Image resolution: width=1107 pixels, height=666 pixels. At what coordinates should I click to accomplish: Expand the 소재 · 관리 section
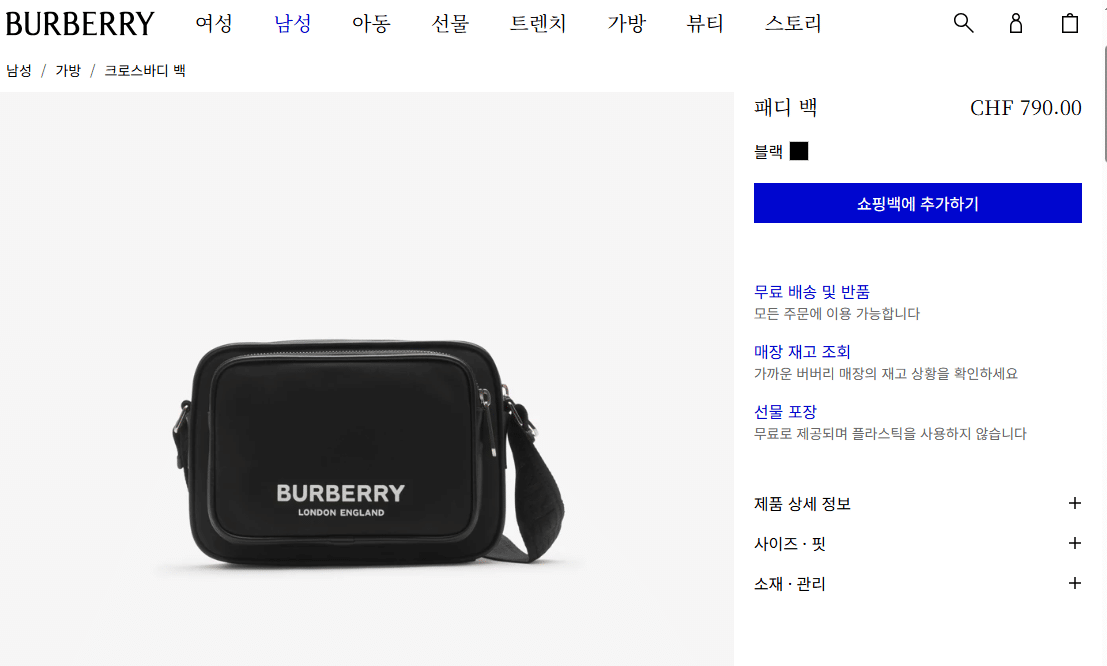[917, 583]
